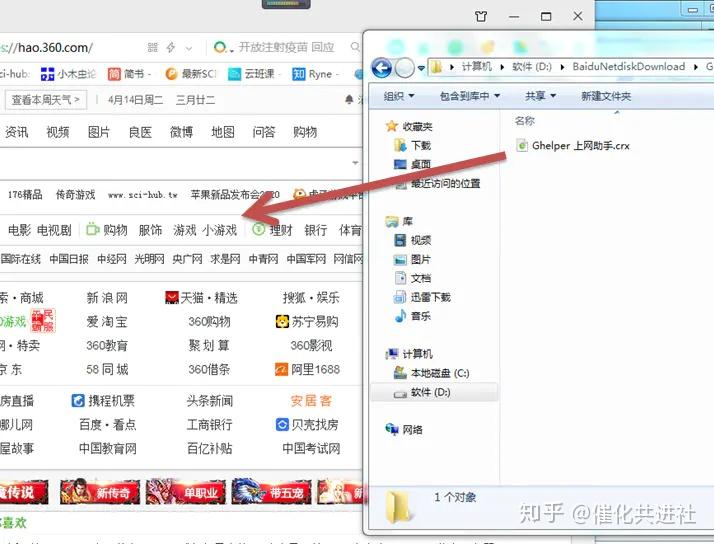714x544 pixels.
Task: Open the 理财 category link
Action: 272,229
